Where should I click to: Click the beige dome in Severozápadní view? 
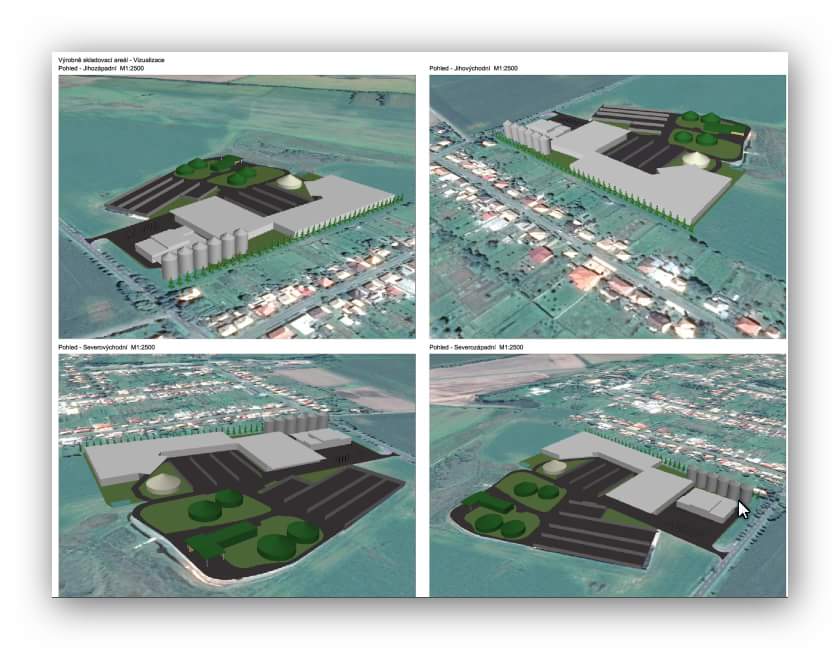pos(554,465)
